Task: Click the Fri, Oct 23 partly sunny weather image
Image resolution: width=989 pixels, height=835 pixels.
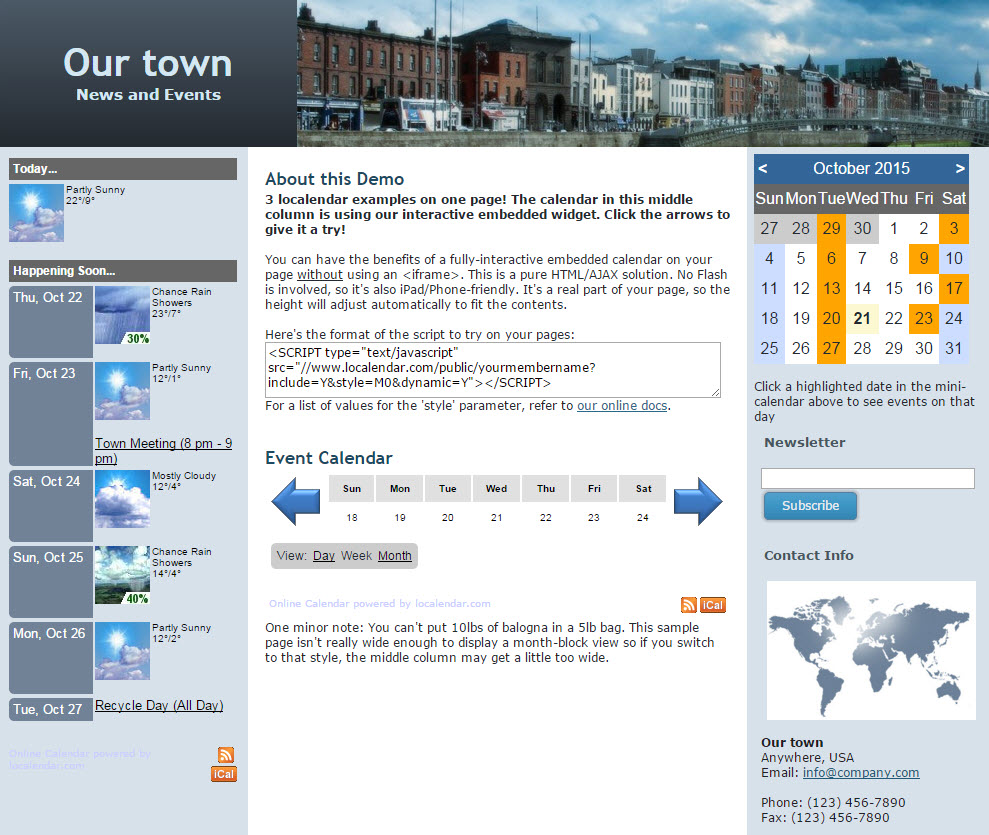Action: (122, 391)
